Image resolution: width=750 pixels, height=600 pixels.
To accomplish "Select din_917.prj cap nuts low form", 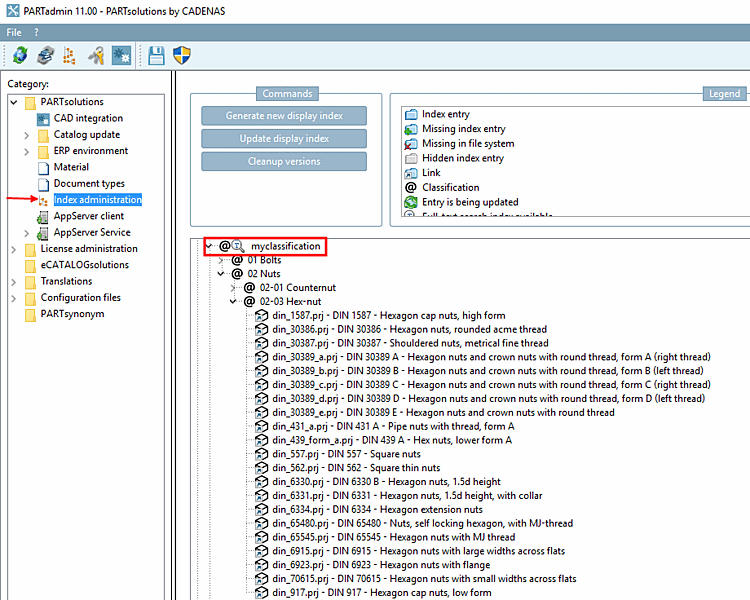I will click(x=382, y=593).
